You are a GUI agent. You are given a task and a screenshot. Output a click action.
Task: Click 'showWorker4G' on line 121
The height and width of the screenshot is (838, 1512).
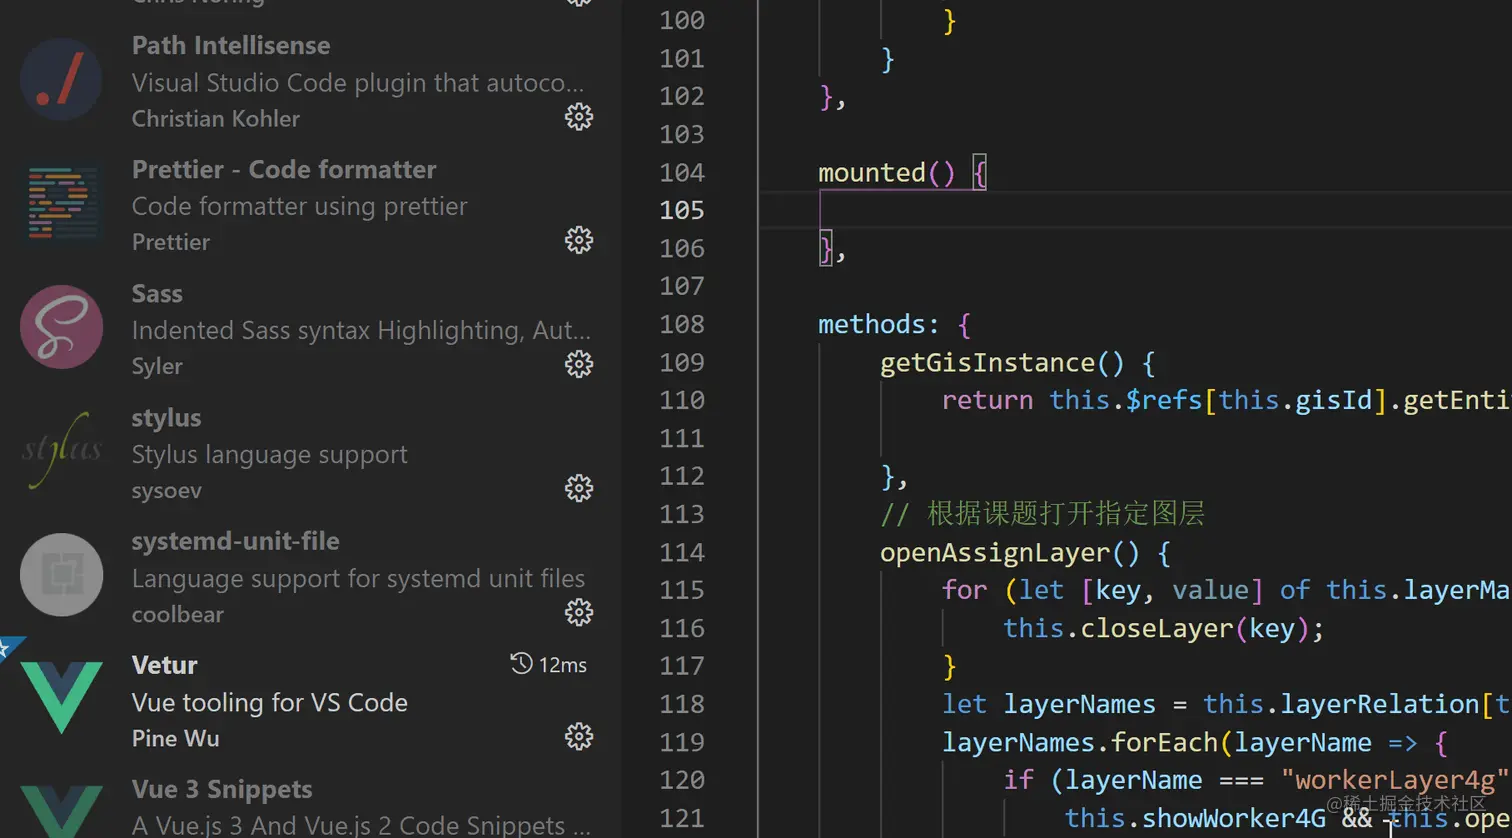click(1234, 818)
